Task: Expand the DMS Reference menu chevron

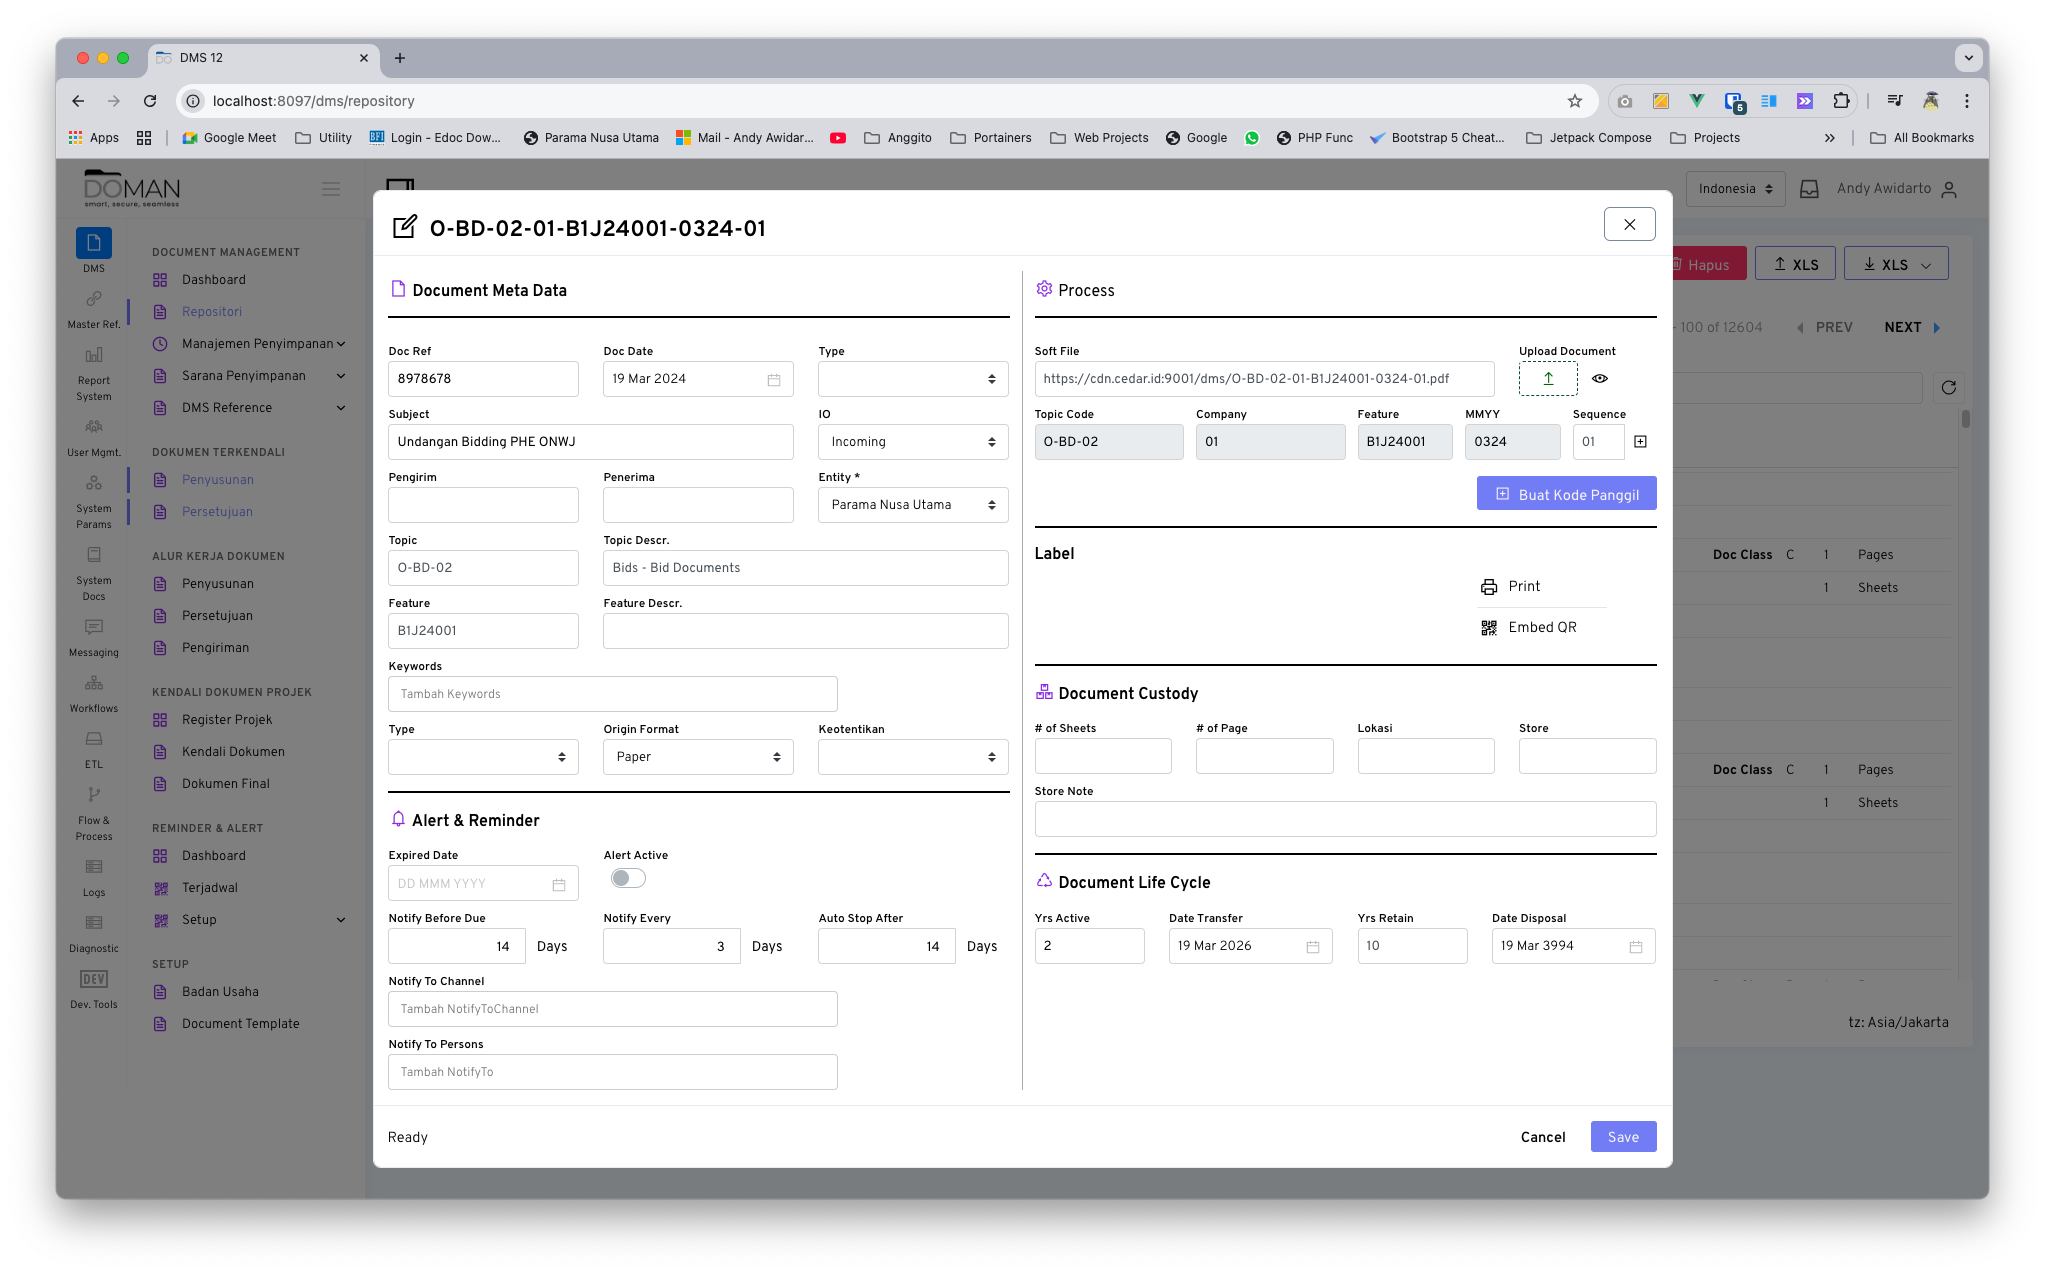Action: 341,407
